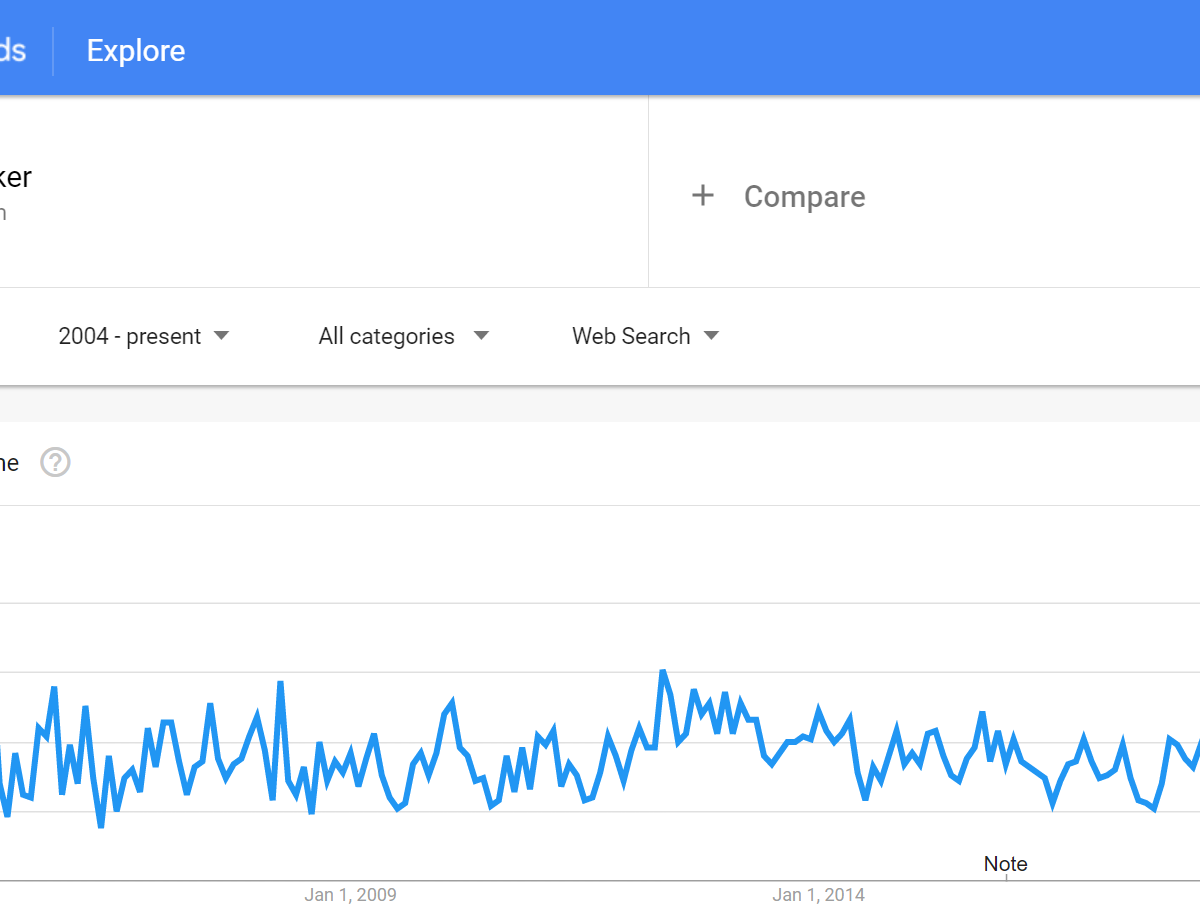Screen dimensions: 1200x912
Task: Click the plus icon beside Compare
Action: (x=703, y=196)
